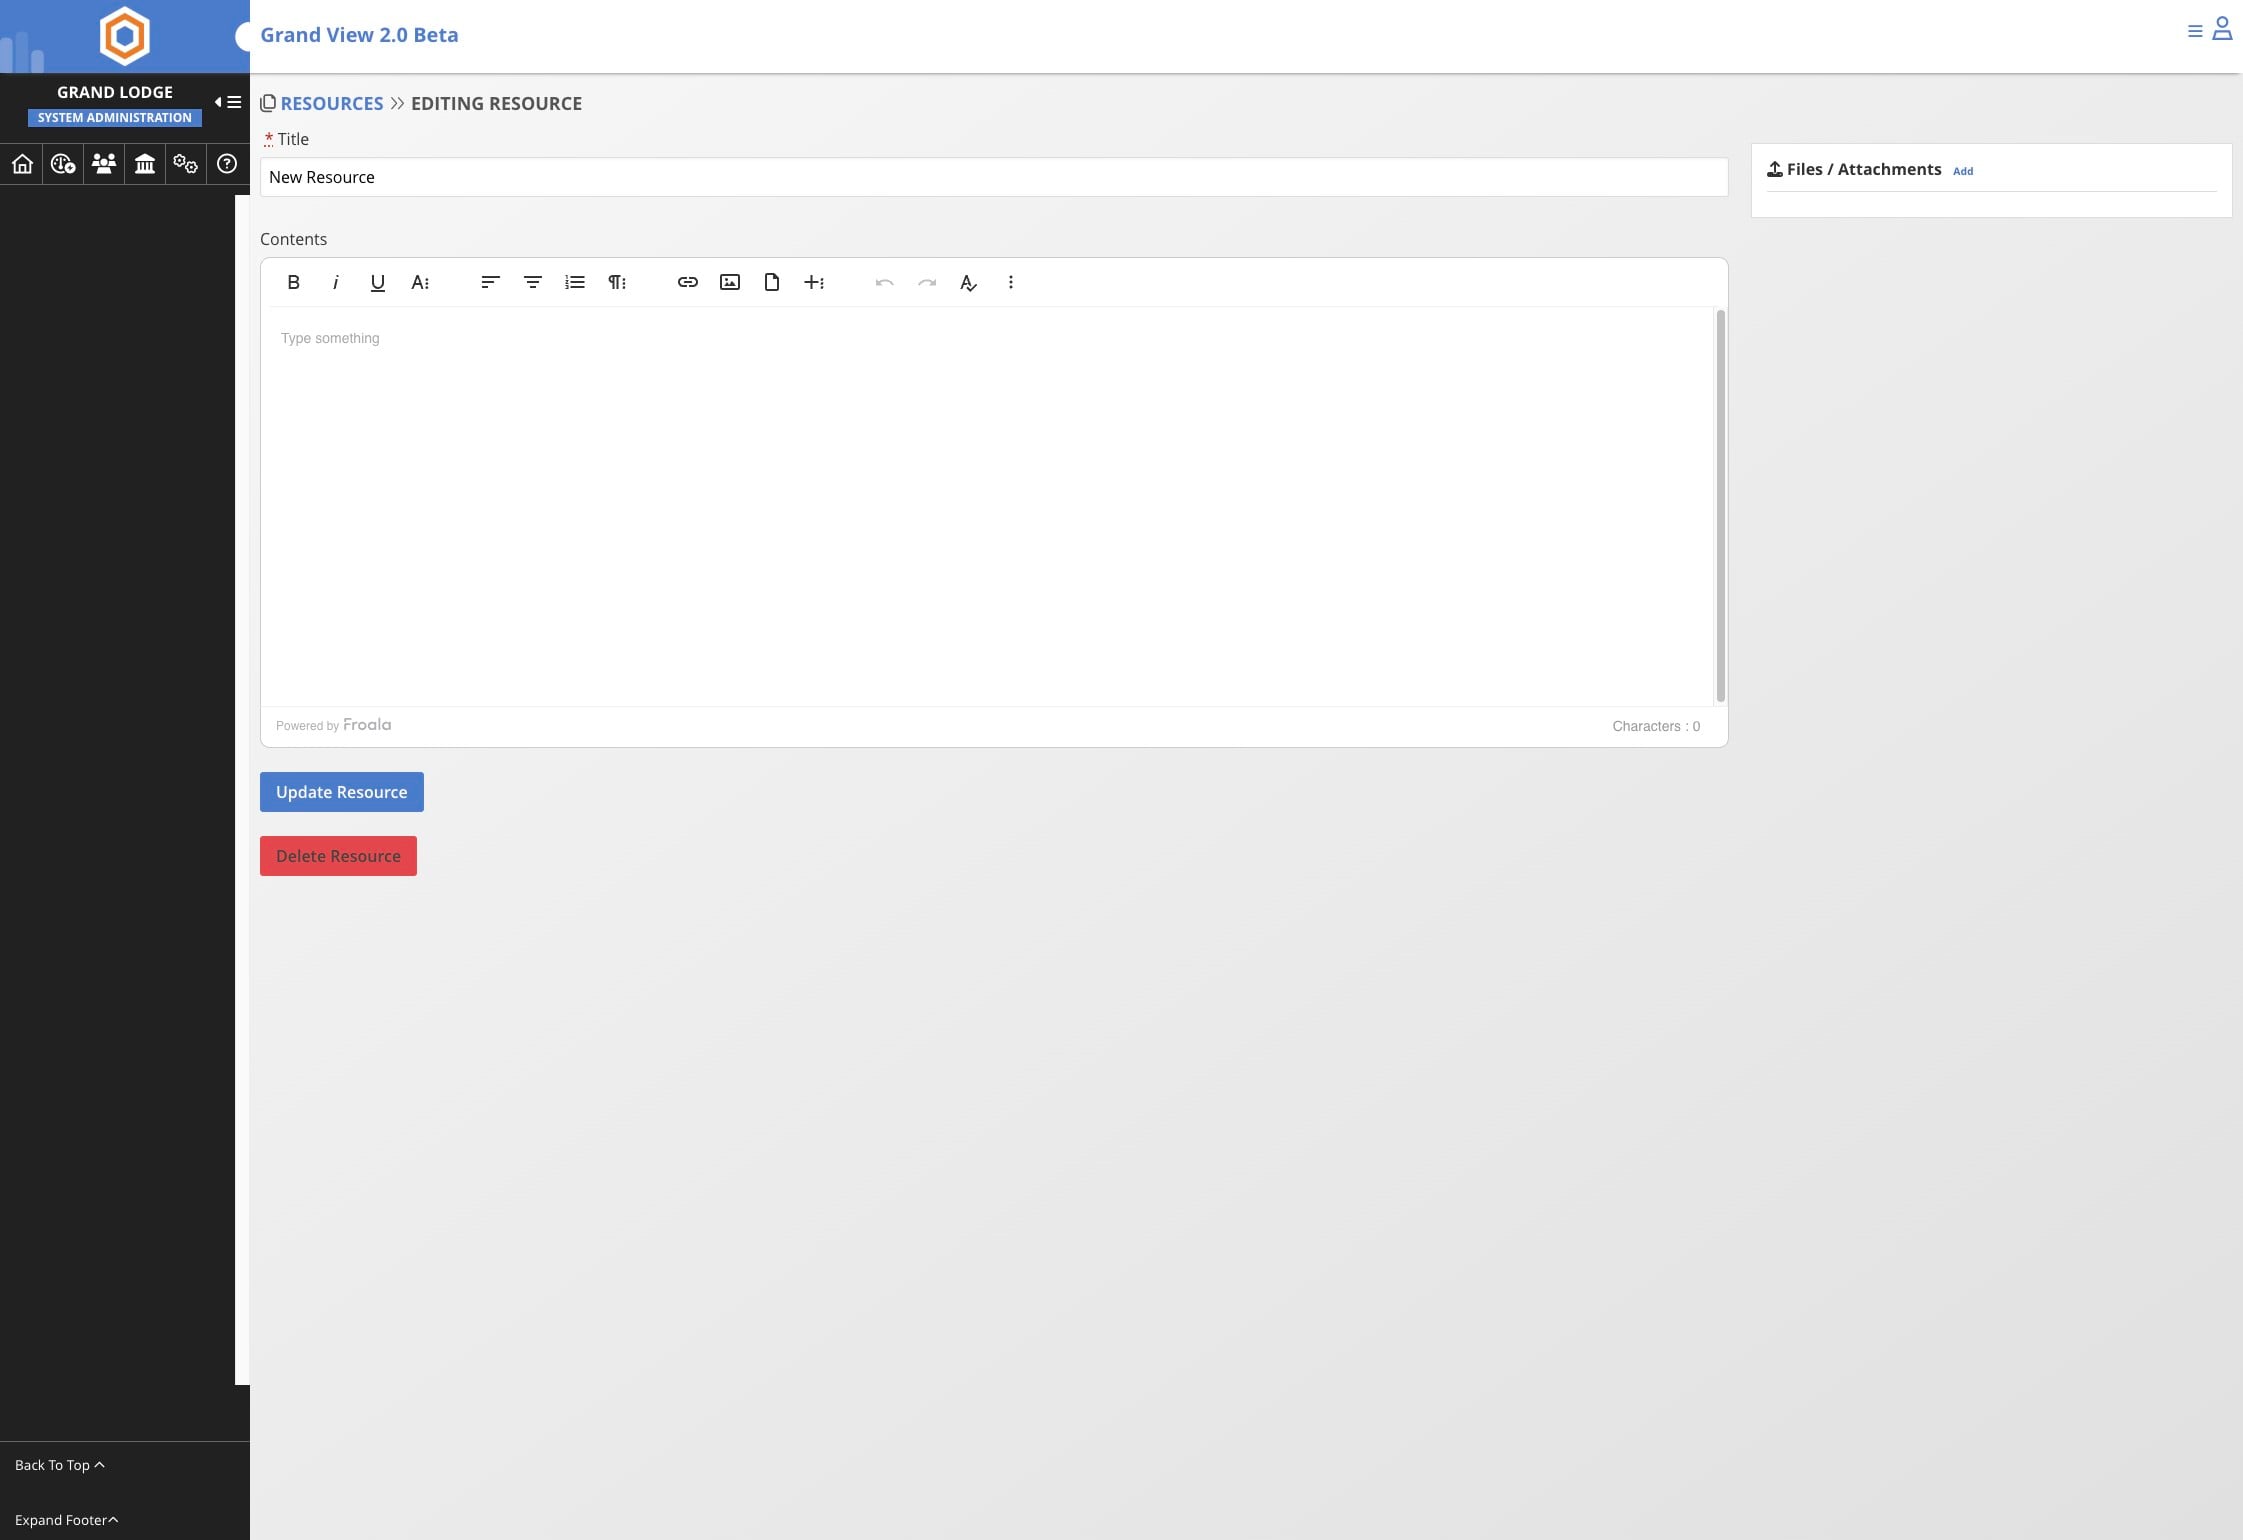Open the lodge building icon
Image resolution: width=2243 pixels, height=1540 pixels.
145,163
